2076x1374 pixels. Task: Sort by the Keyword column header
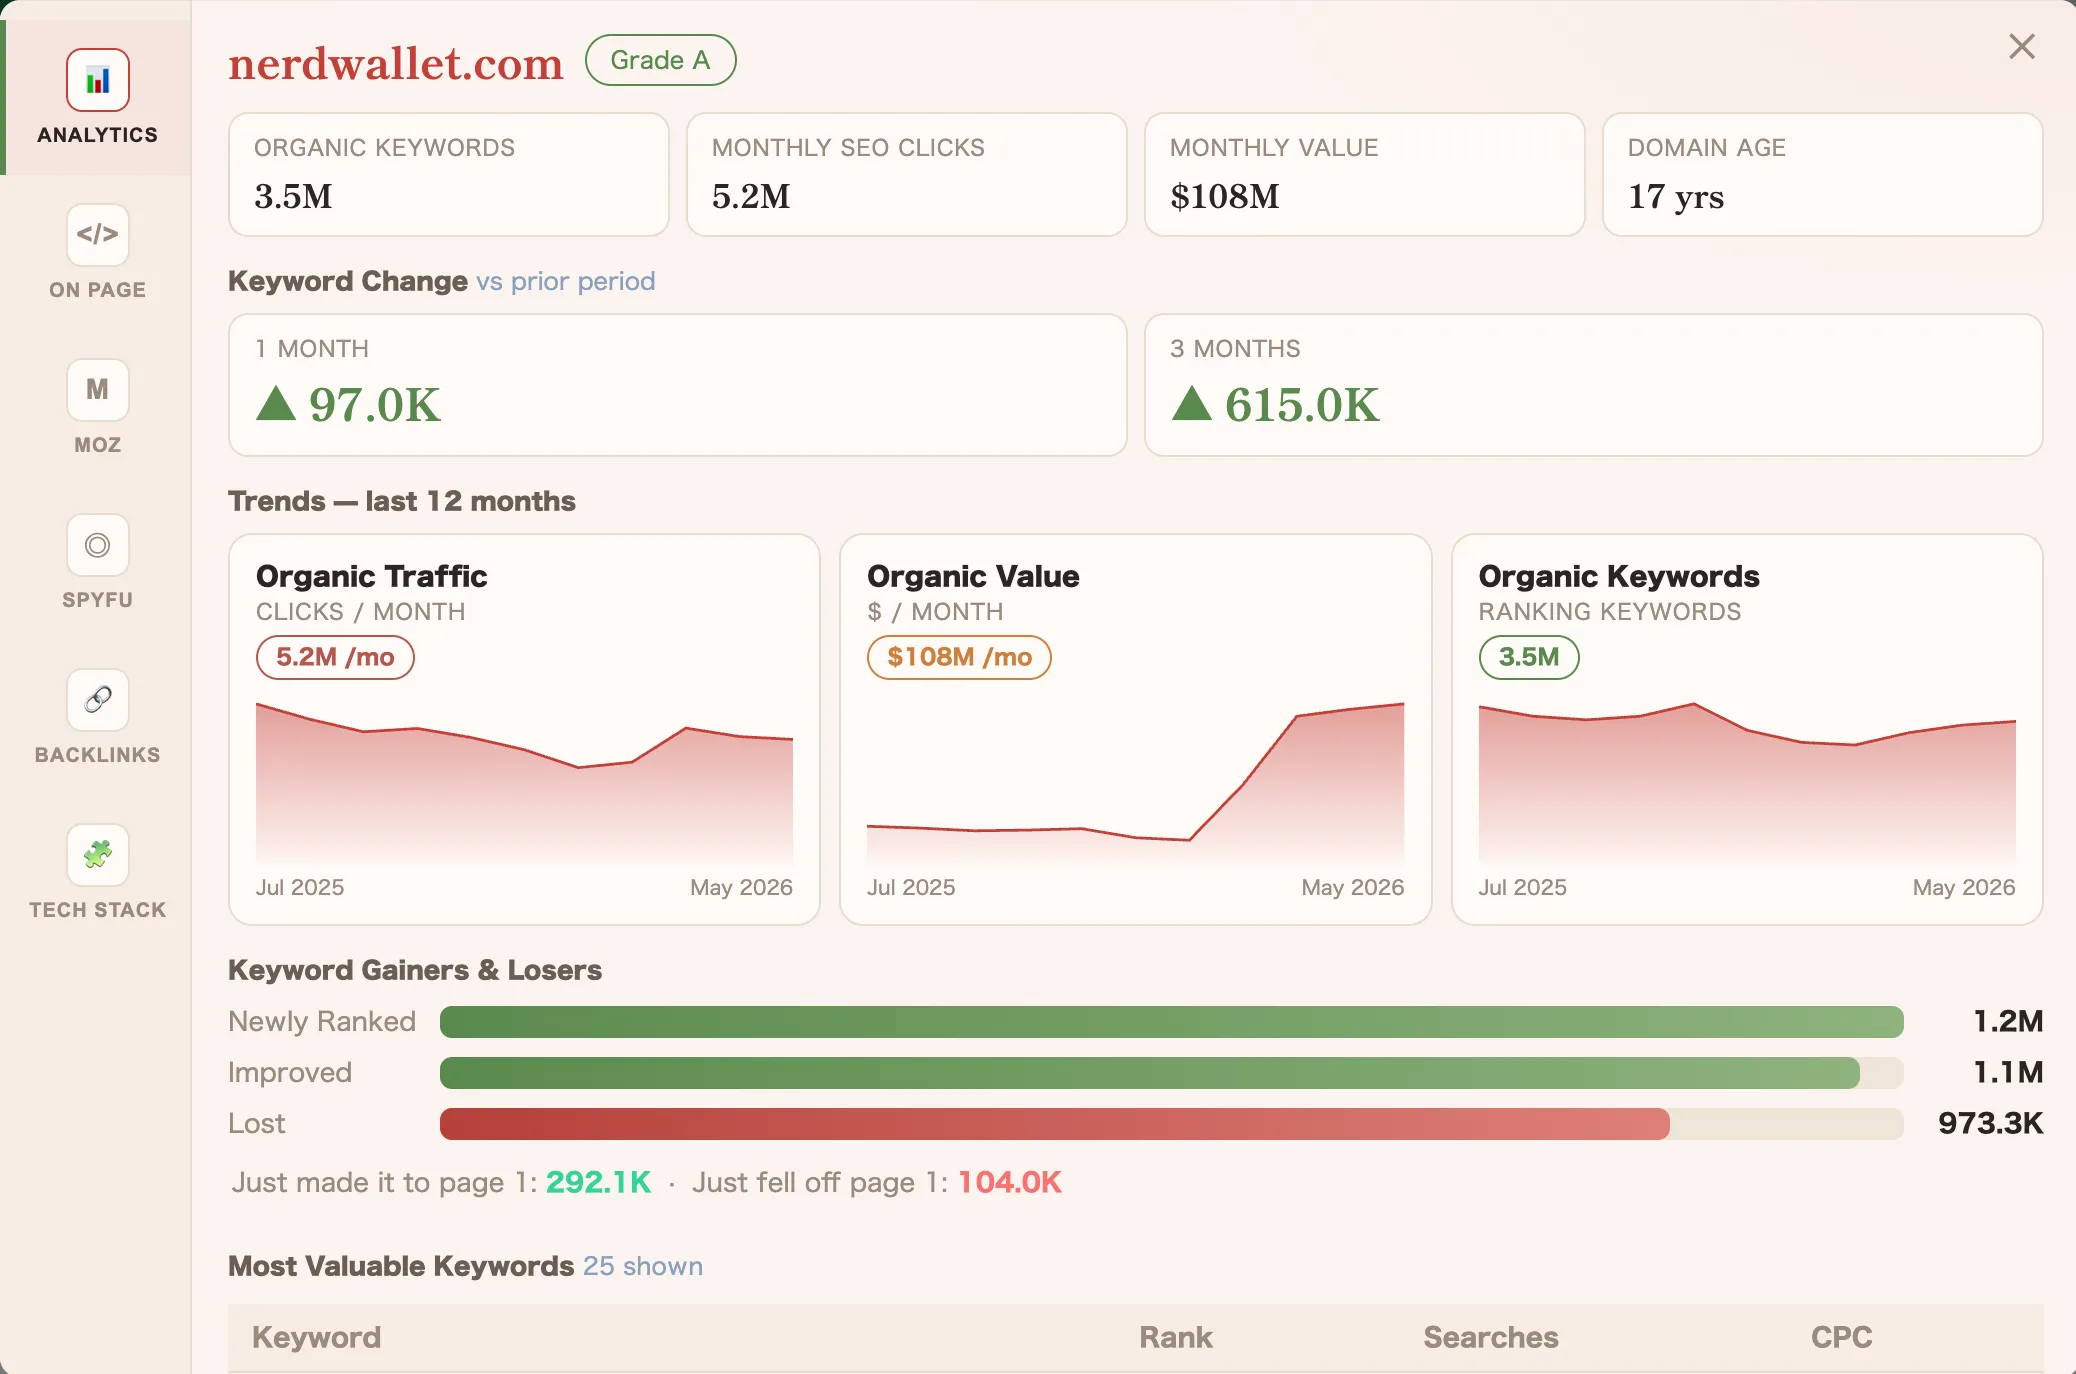point(316,1337)
